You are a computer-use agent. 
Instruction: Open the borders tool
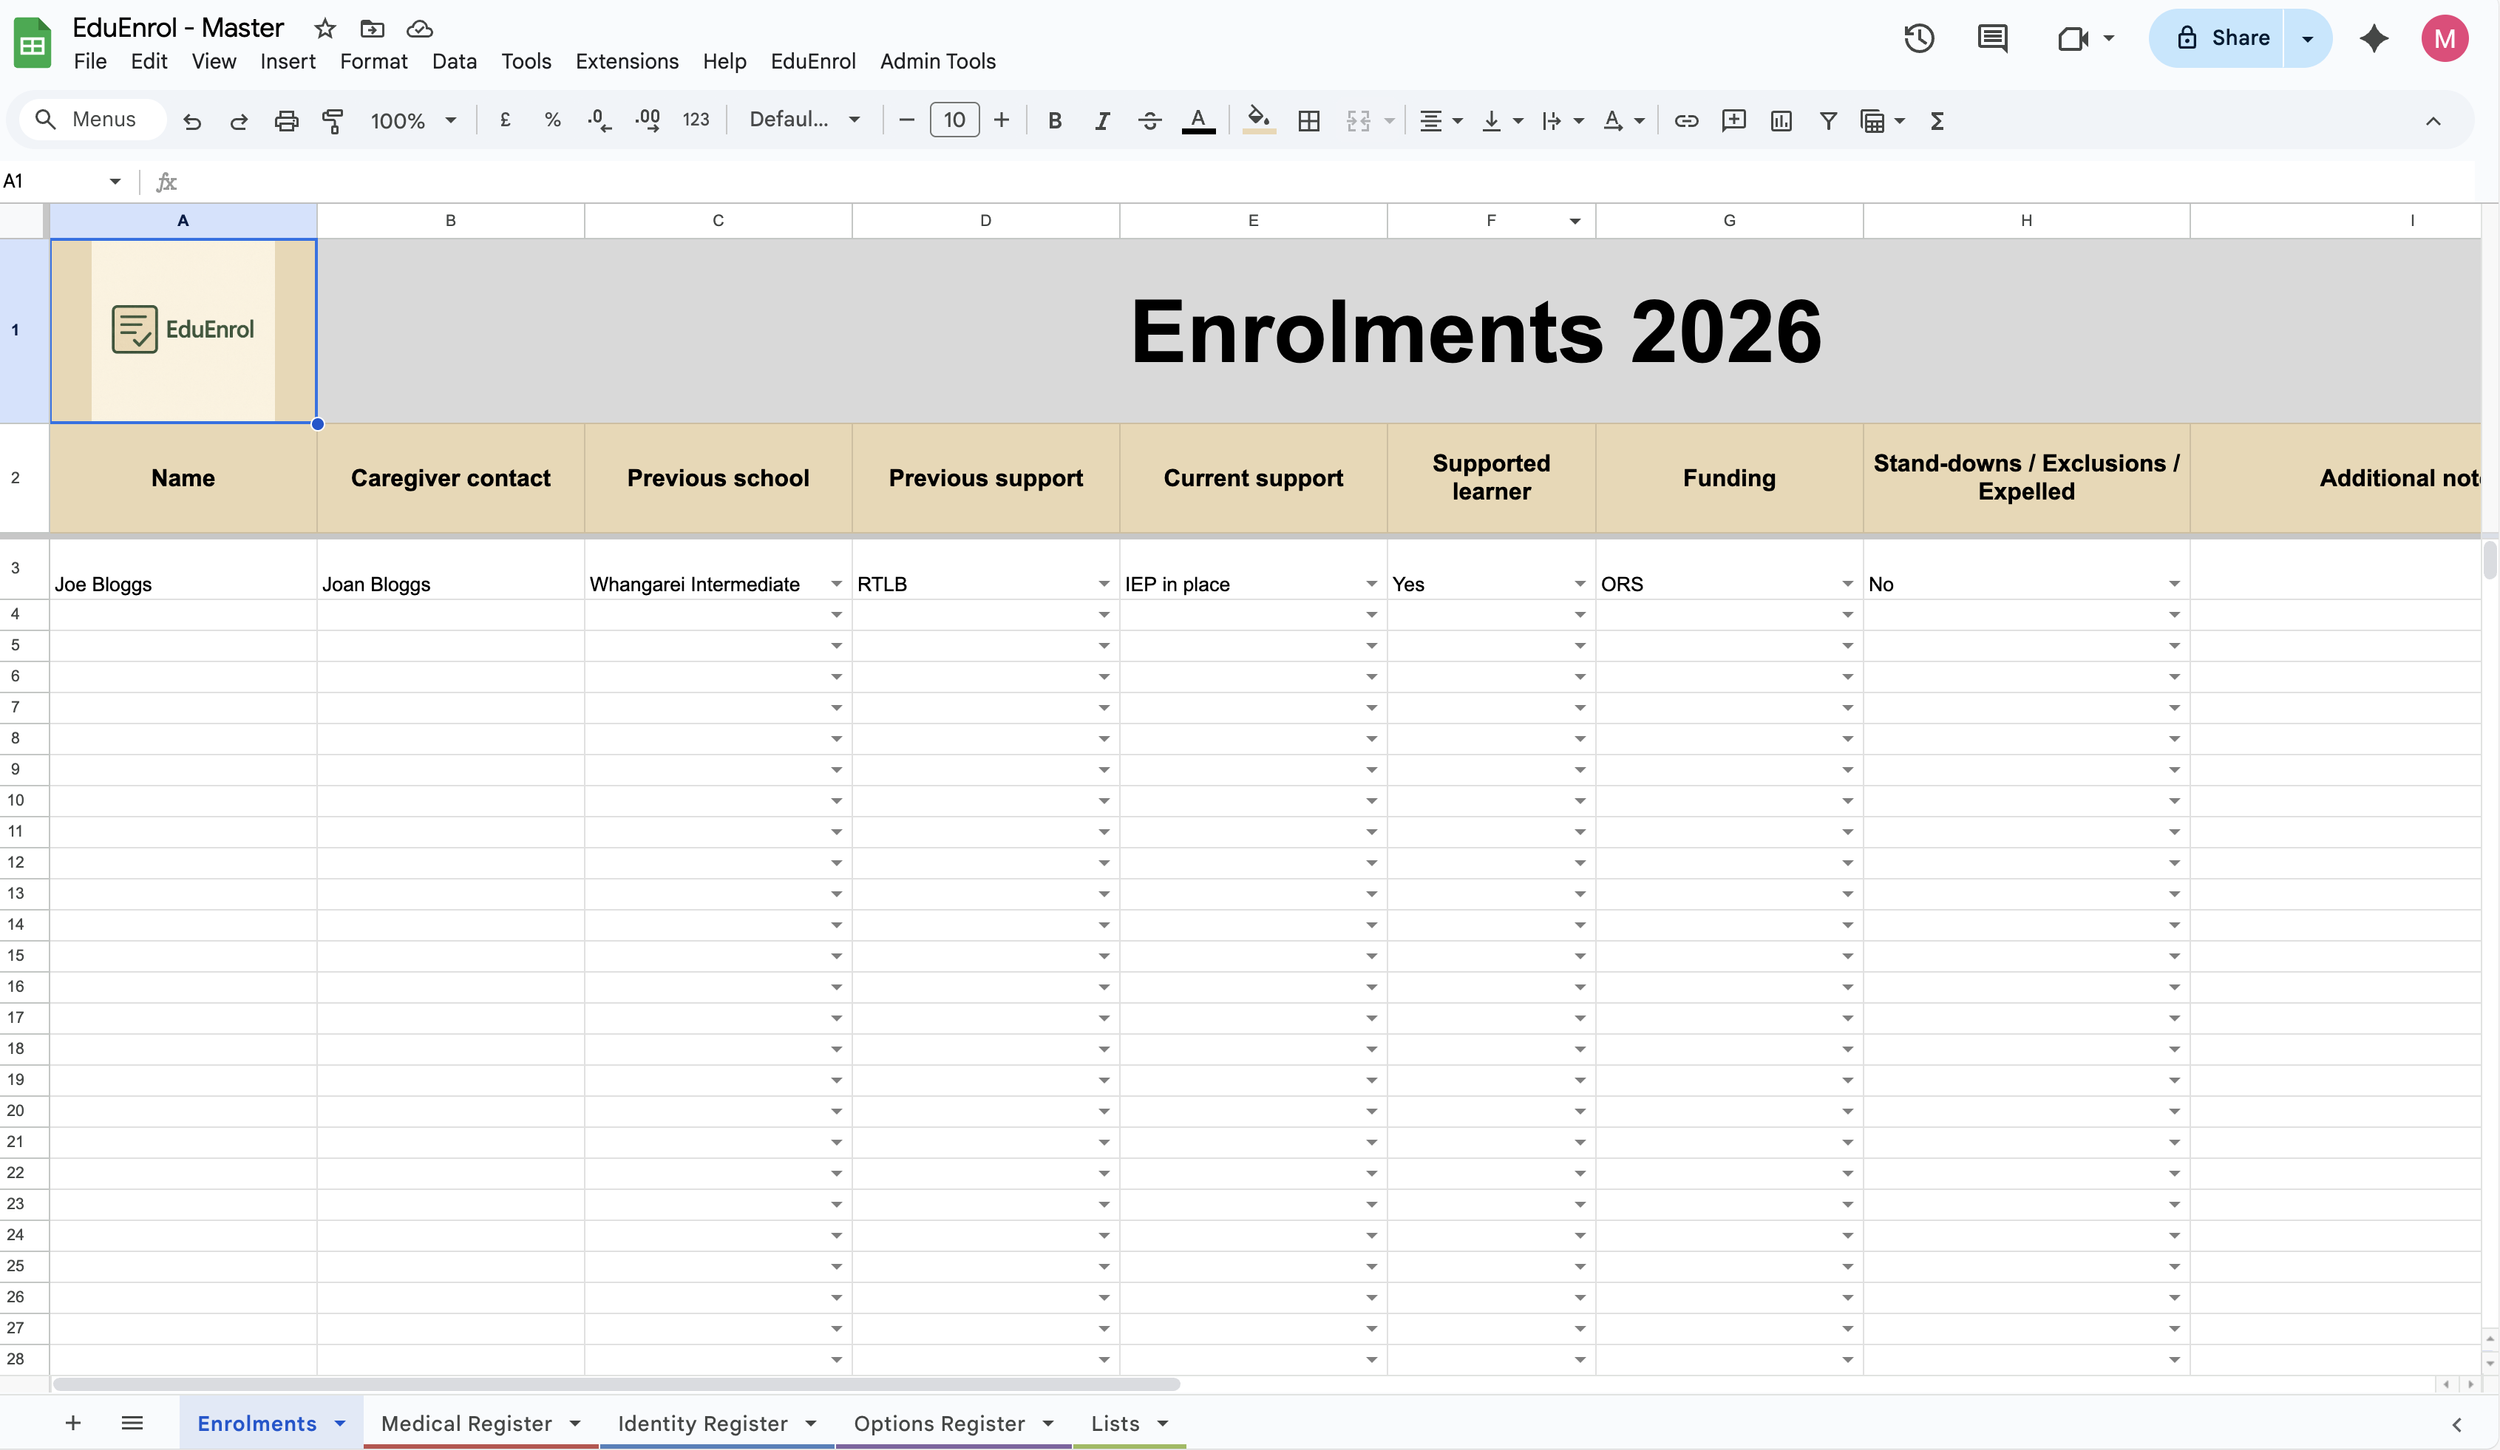click(x=1308, y=121)
